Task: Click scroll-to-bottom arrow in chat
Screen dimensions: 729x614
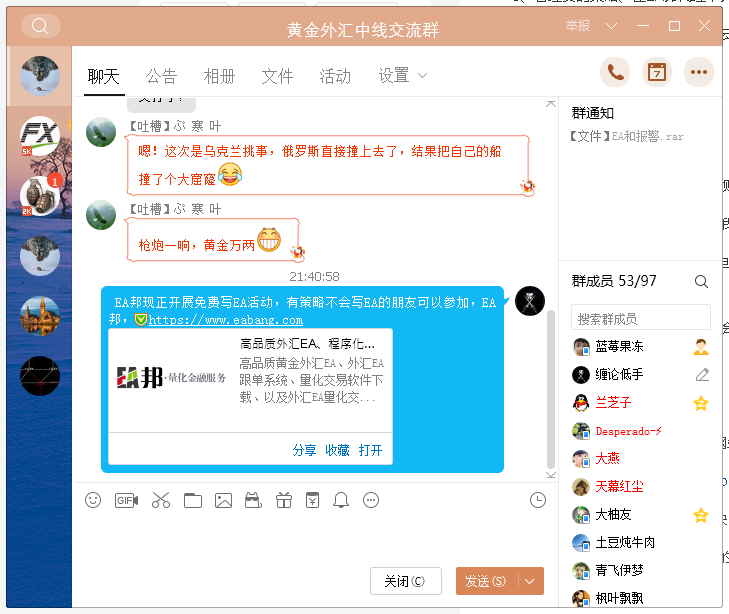Action: [551, 475]
